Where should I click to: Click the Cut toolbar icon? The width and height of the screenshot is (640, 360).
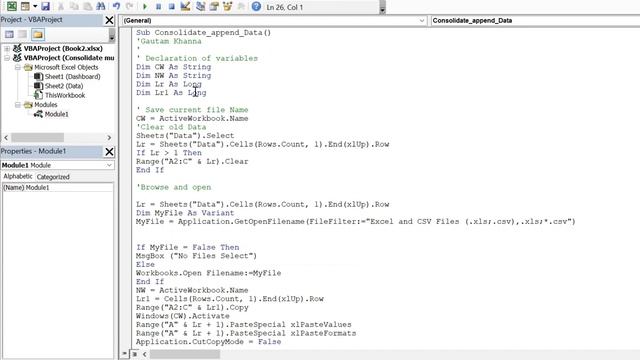[60, 6]
